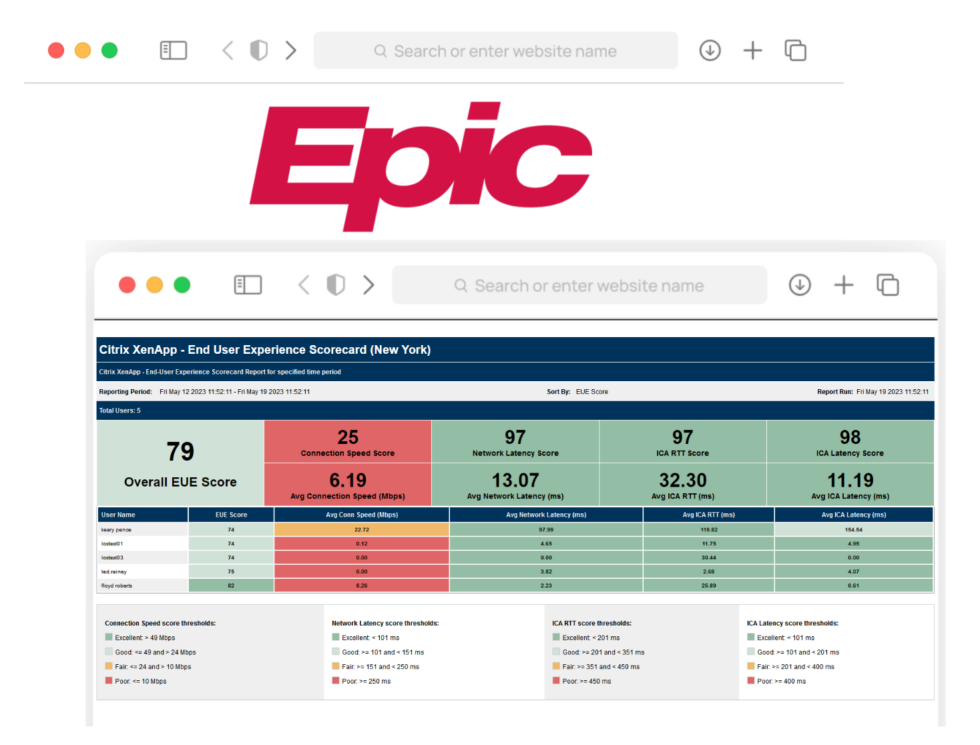
Task: Click the scorecard title mentioning New York
Action: pos(265,350)
